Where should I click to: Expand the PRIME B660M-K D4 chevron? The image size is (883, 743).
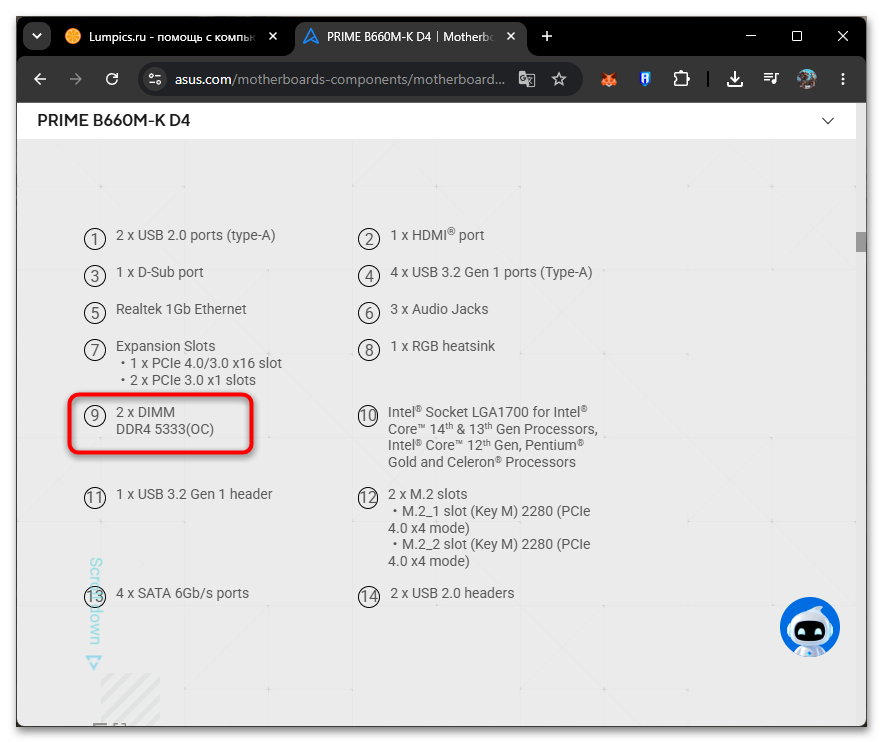[827, 121]
